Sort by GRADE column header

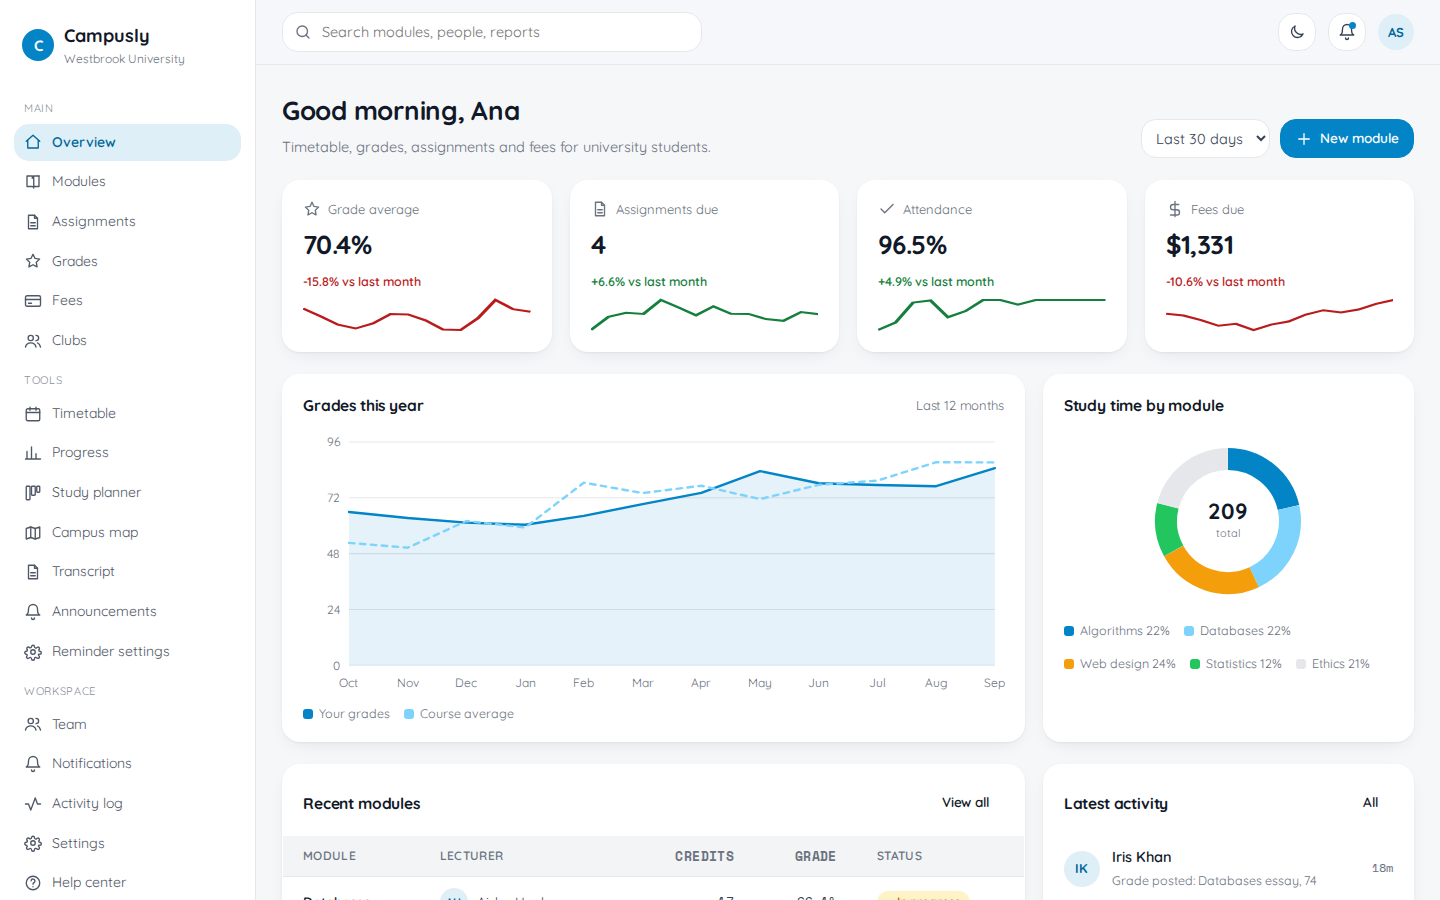[x=815, y=857]
